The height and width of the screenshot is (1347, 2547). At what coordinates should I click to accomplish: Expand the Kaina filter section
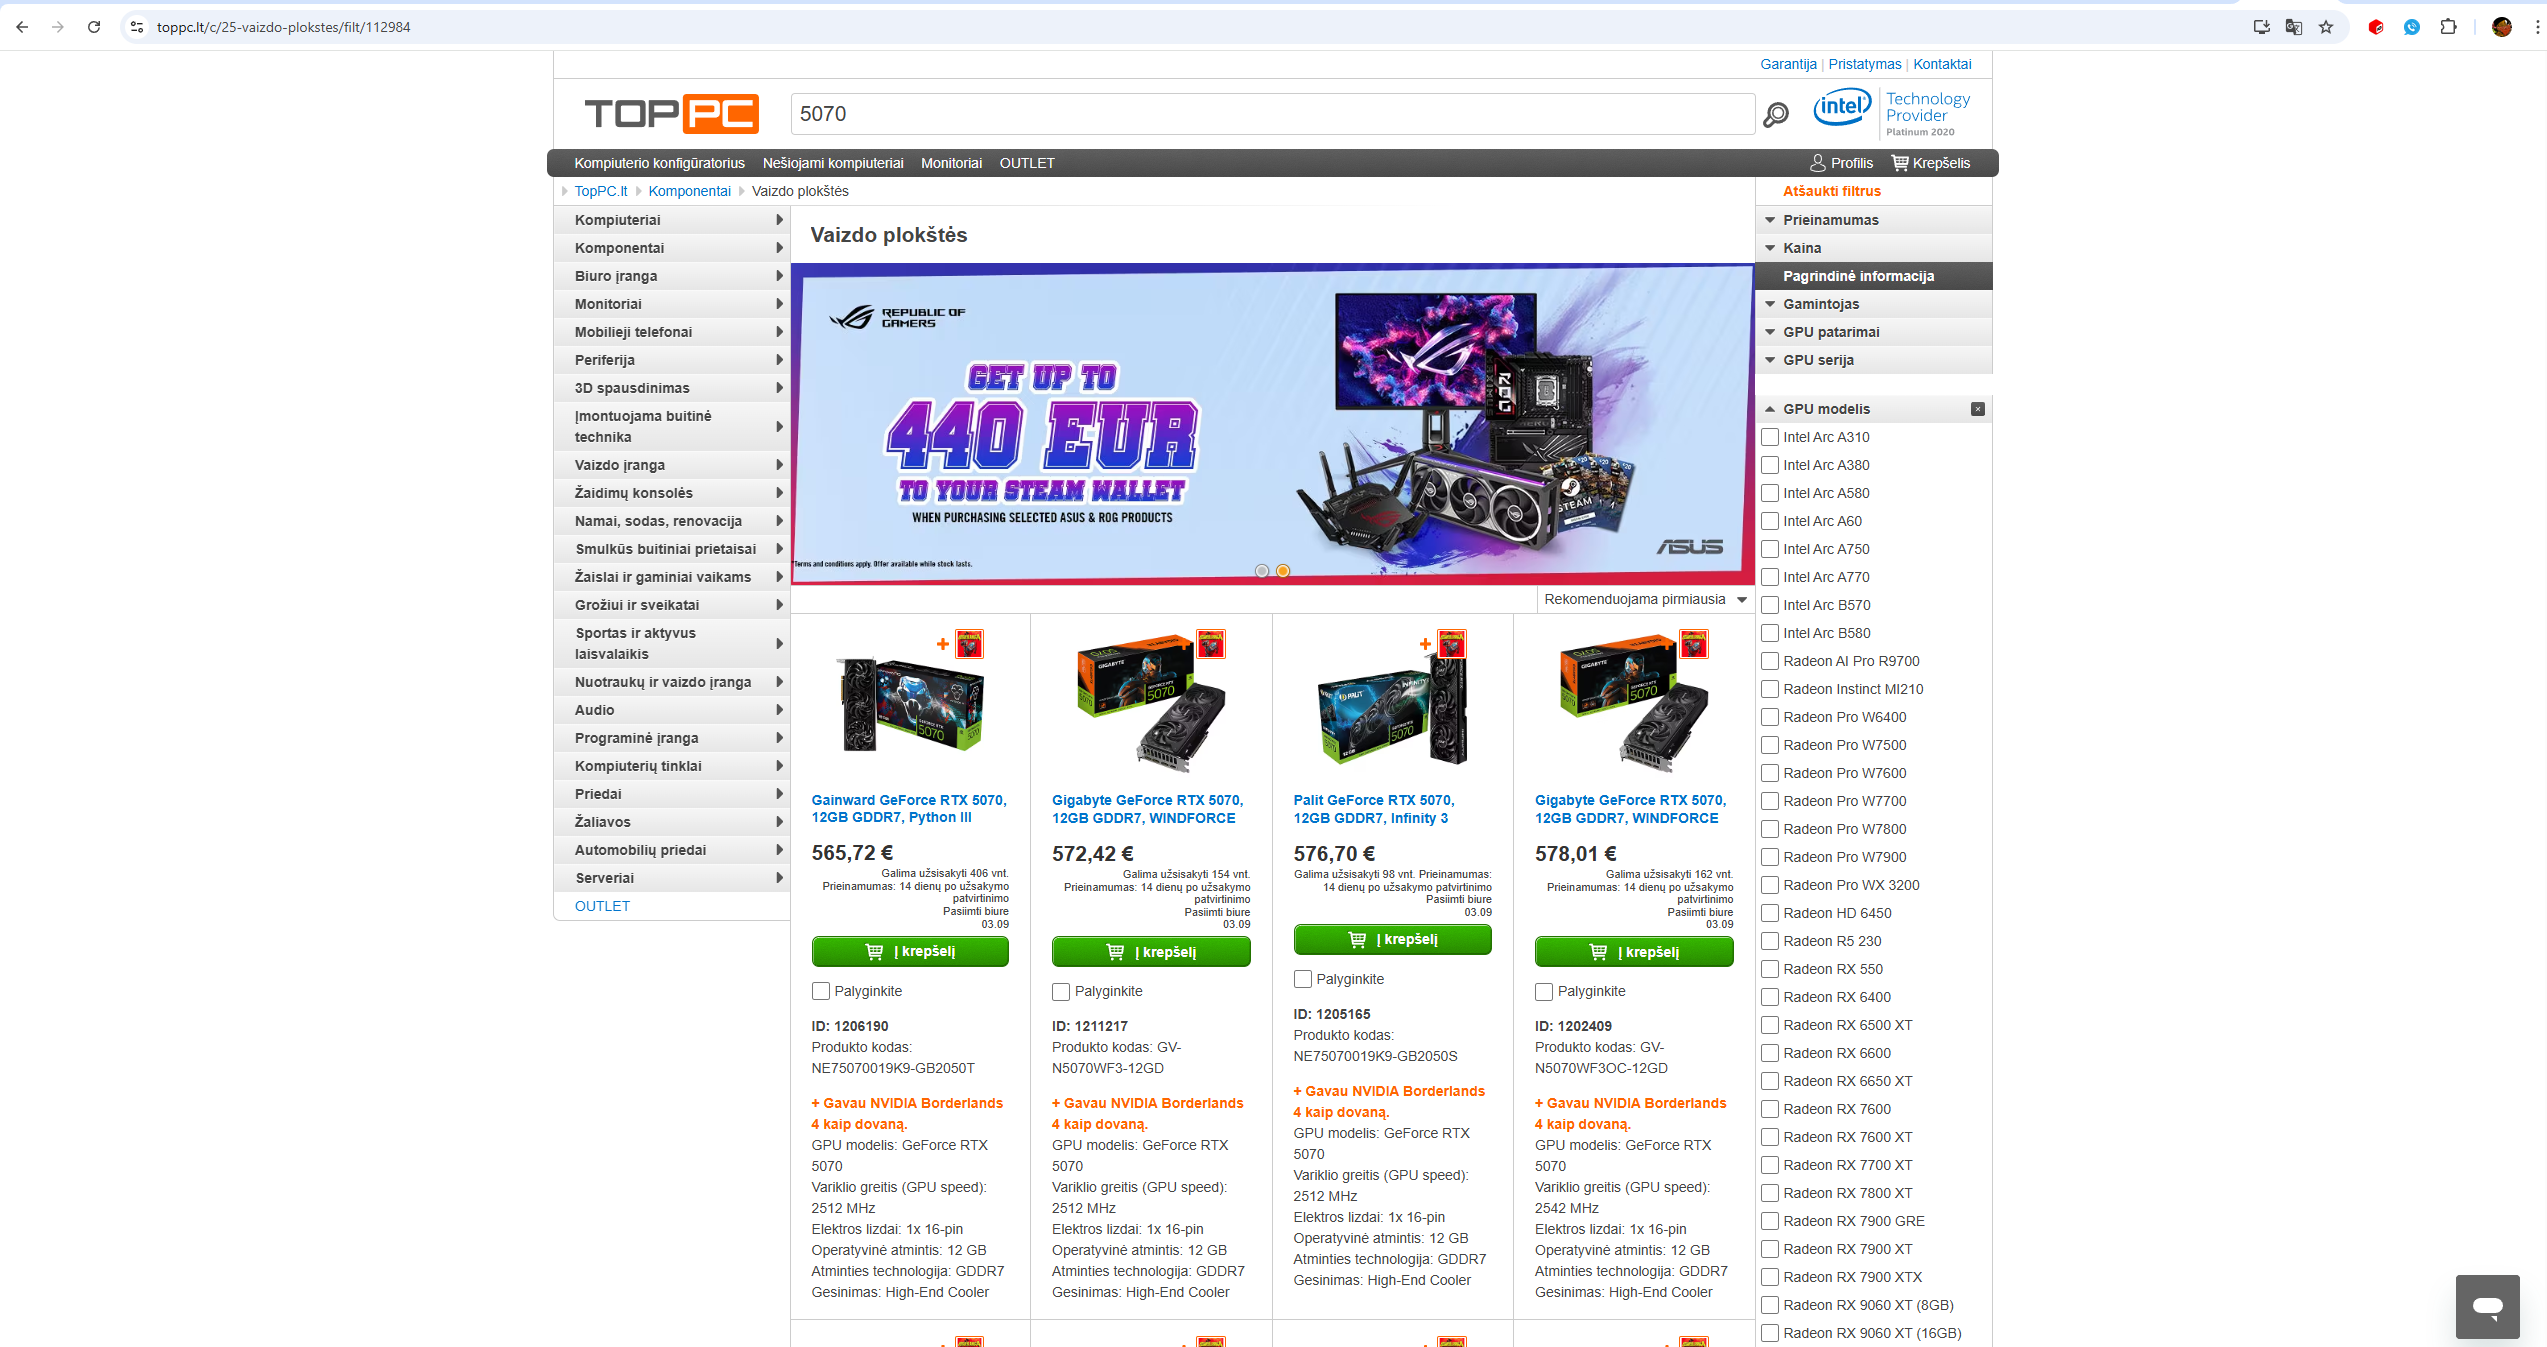1801,248
